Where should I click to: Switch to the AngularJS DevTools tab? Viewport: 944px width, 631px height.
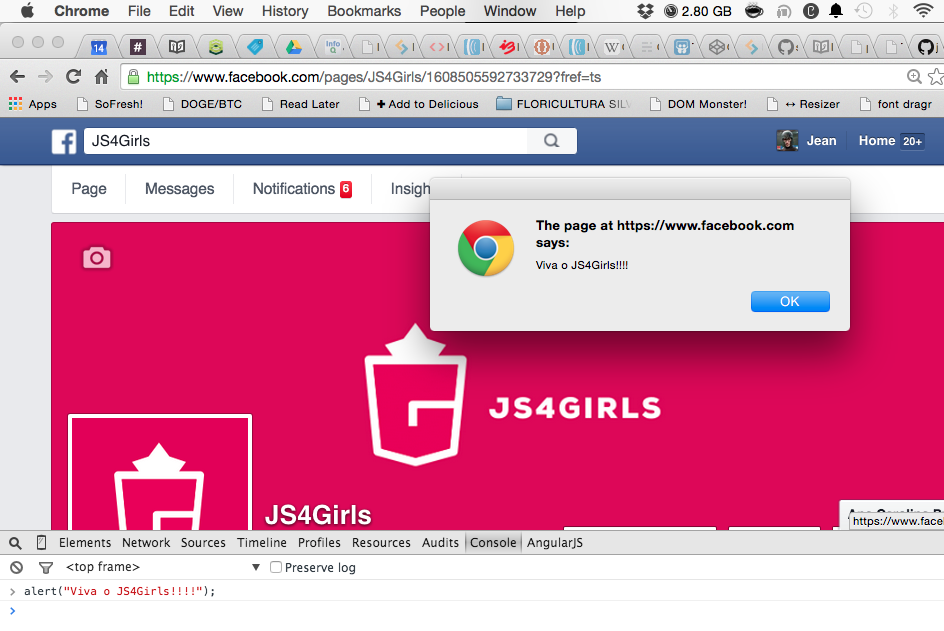[555, 542]
